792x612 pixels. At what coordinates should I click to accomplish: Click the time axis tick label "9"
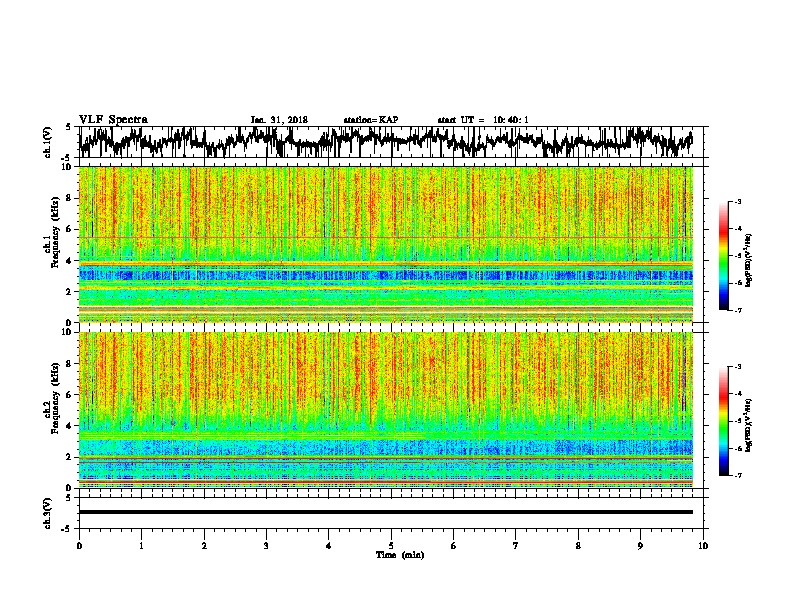click(x=640, y=546)
